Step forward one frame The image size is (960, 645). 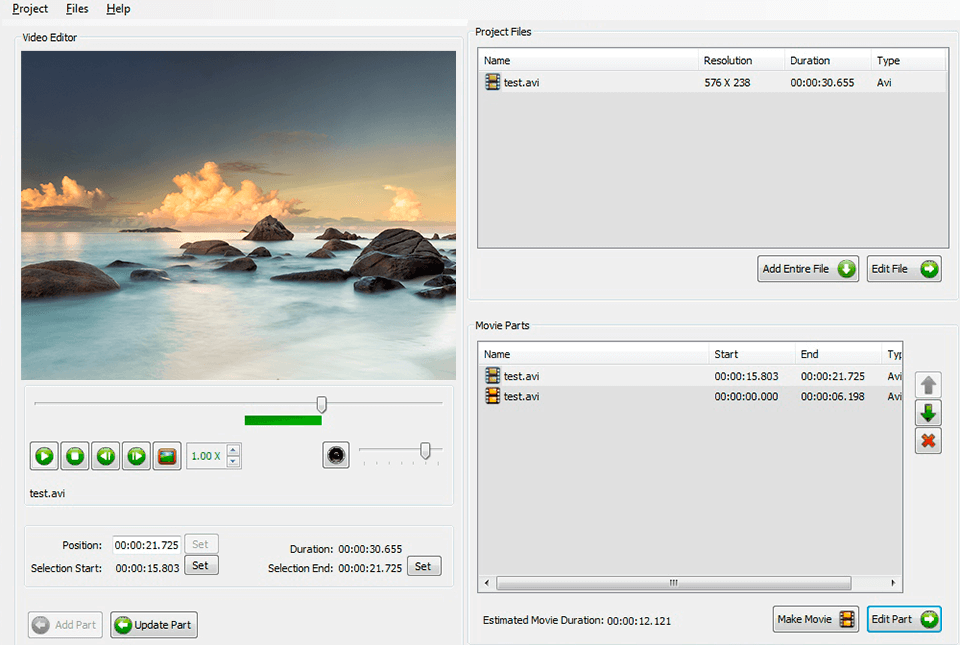tap(136, 455)
